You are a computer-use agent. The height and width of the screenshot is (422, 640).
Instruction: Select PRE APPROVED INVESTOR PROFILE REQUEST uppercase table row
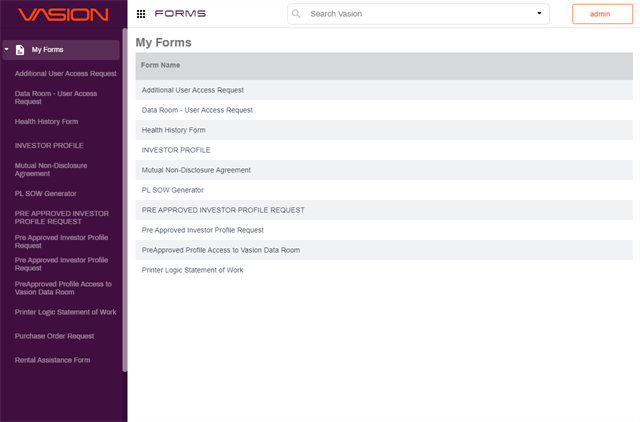coord(384,210)
